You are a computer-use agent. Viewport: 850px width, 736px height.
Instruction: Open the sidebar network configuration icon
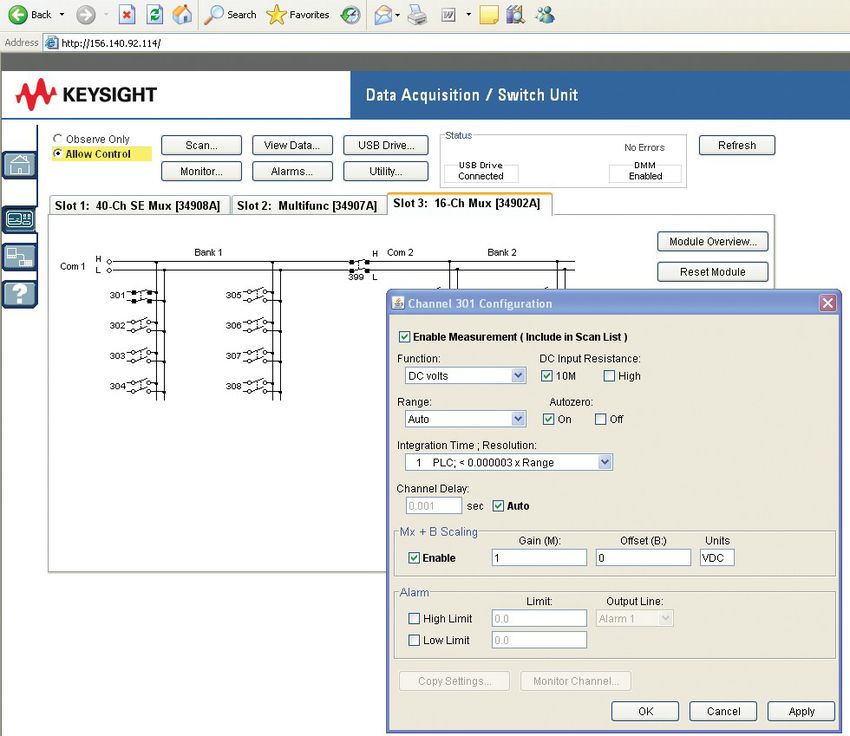point(20,256)
